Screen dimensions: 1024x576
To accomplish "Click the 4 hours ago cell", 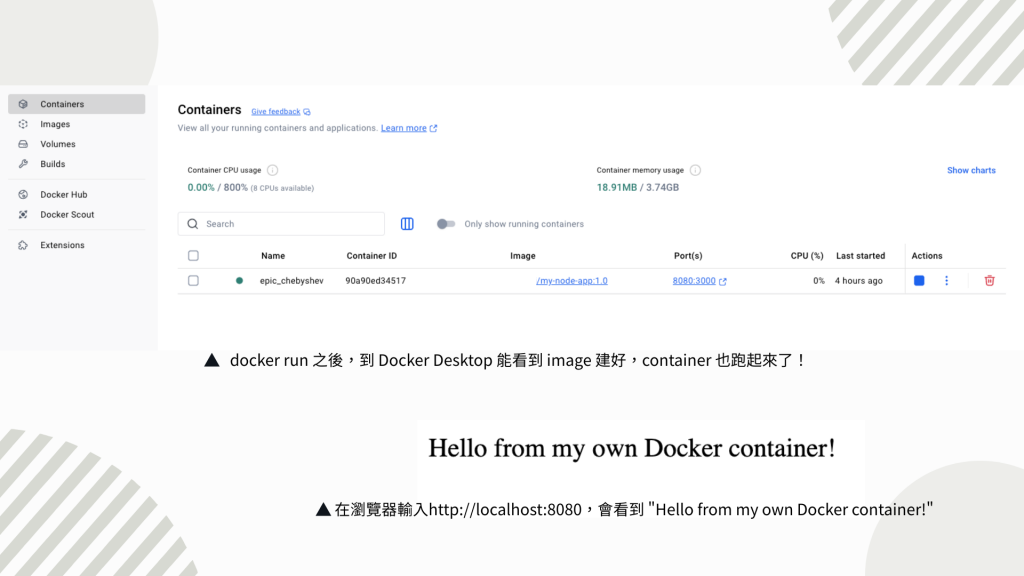I will (x=859, y=281).
